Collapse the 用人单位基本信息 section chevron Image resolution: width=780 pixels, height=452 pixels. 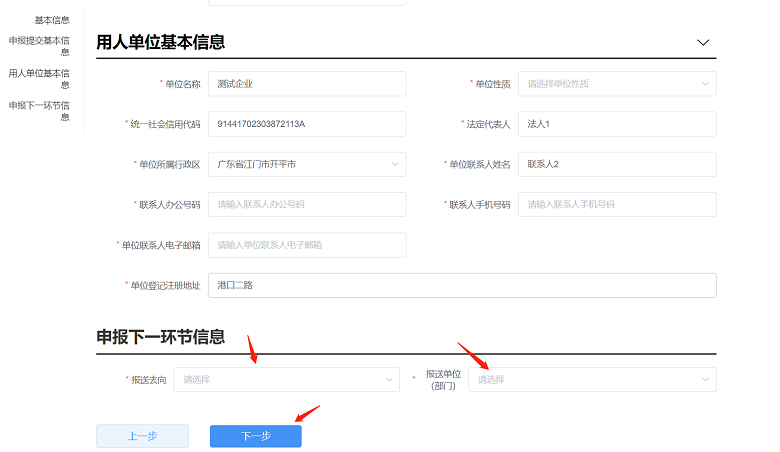[702, 43]
